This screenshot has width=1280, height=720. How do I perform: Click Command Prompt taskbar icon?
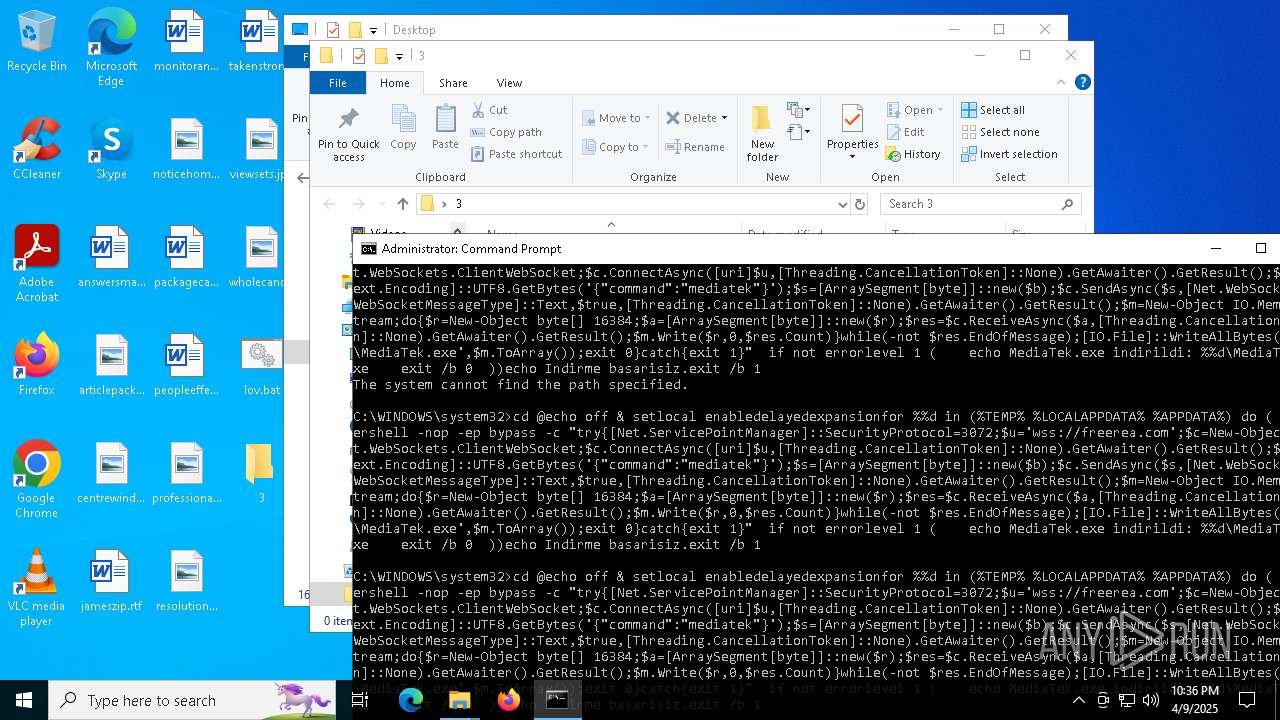[x=557, y=700]
